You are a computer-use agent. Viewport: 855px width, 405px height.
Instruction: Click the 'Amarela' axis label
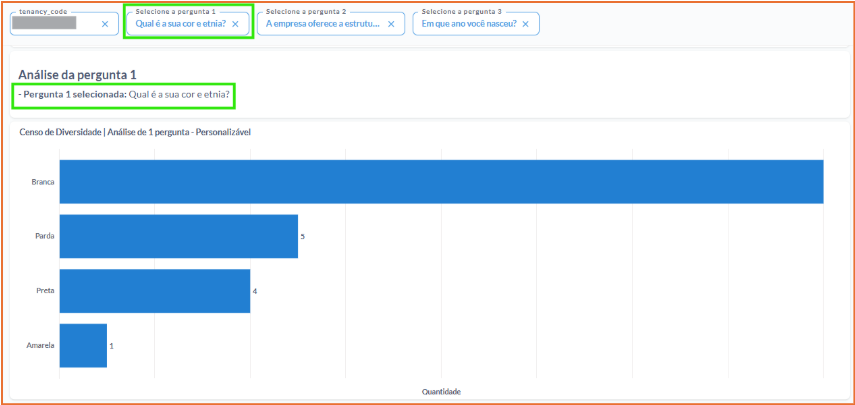tap(40, 346)
